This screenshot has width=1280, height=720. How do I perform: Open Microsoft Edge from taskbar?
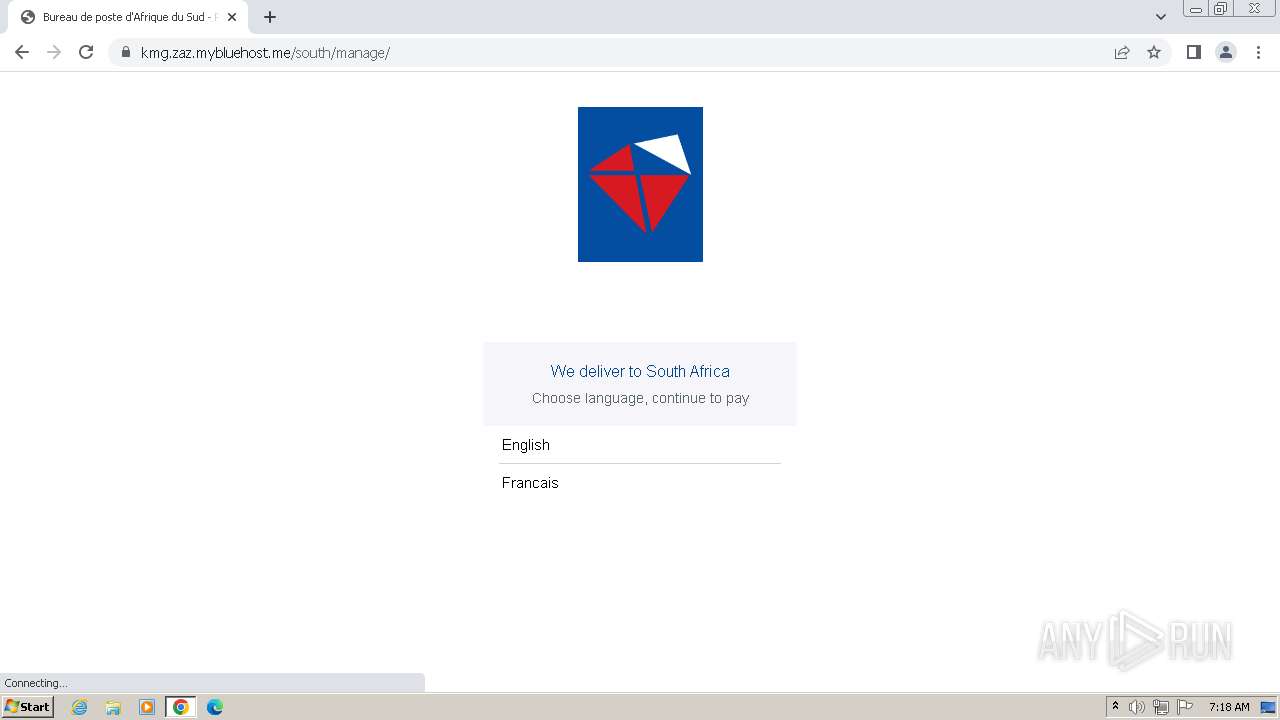215,707
